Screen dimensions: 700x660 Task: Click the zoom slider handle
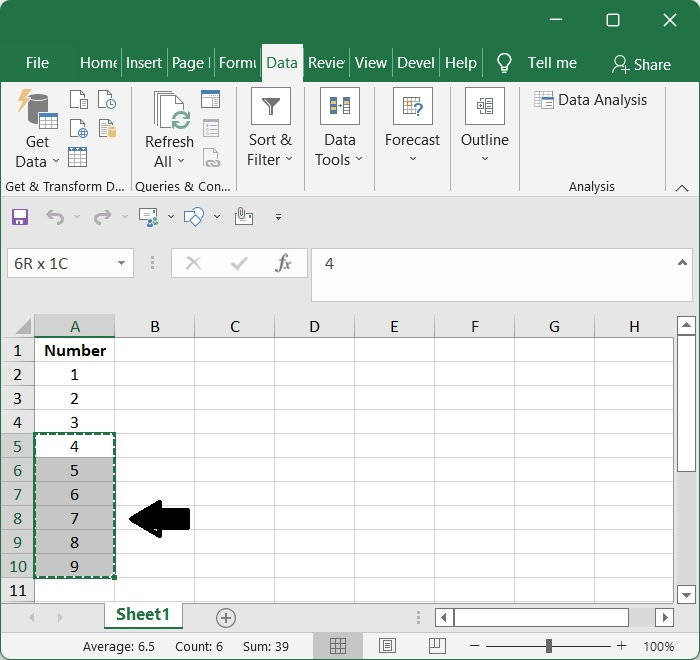tap(548, 646)
